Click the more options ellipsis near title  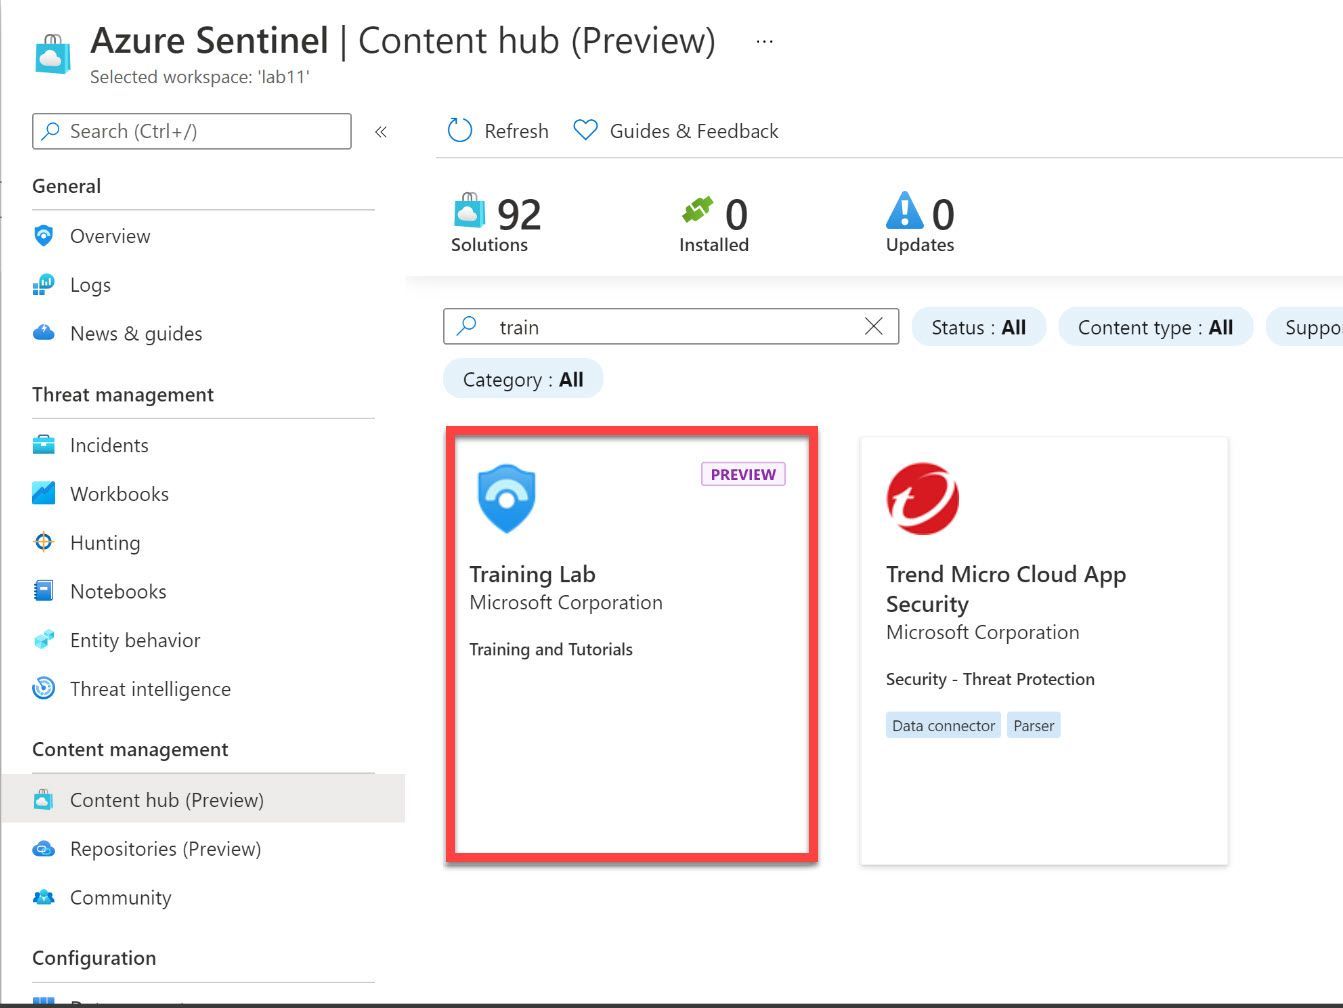coord(765,42)
